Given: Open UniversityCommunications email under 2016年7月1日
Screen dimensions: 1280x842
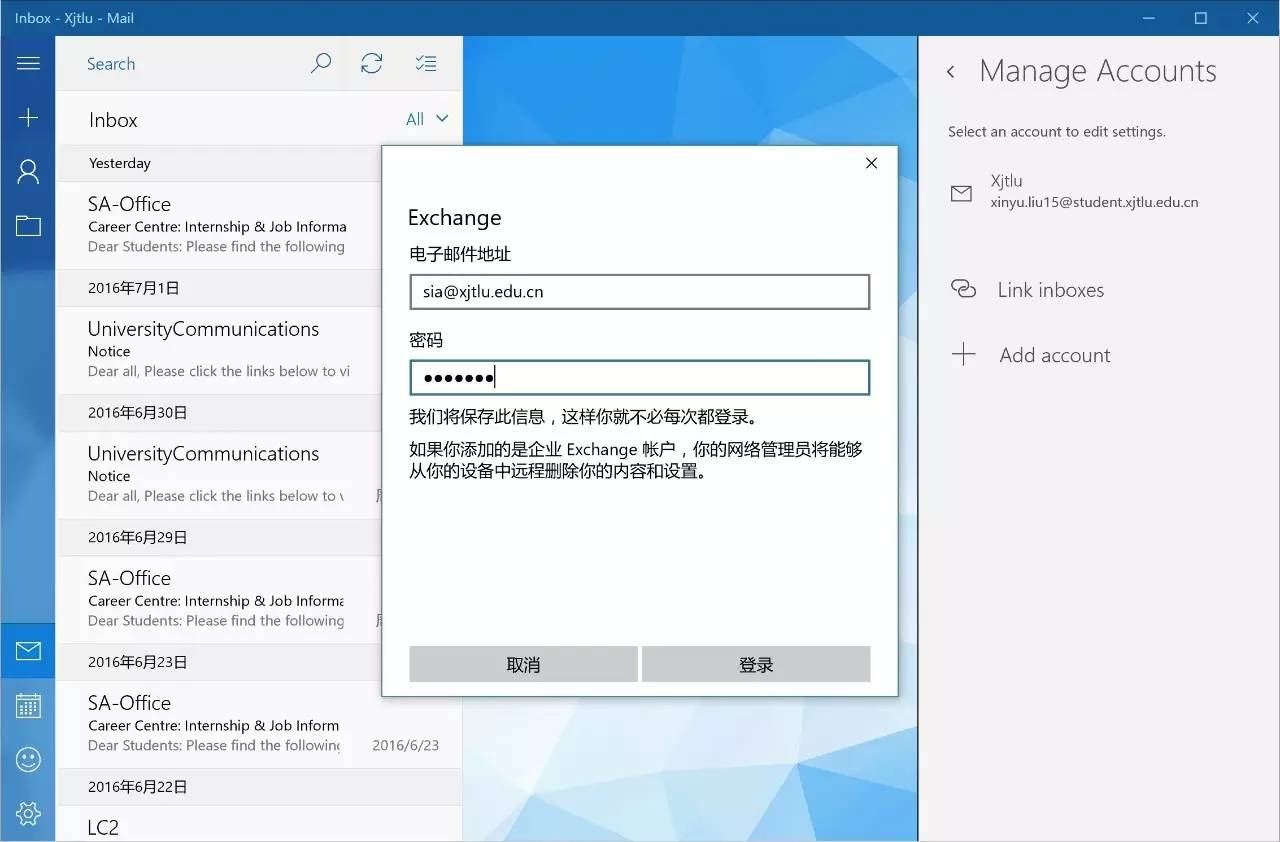Looking at the screenshot, I should click(x=220, y=350).
